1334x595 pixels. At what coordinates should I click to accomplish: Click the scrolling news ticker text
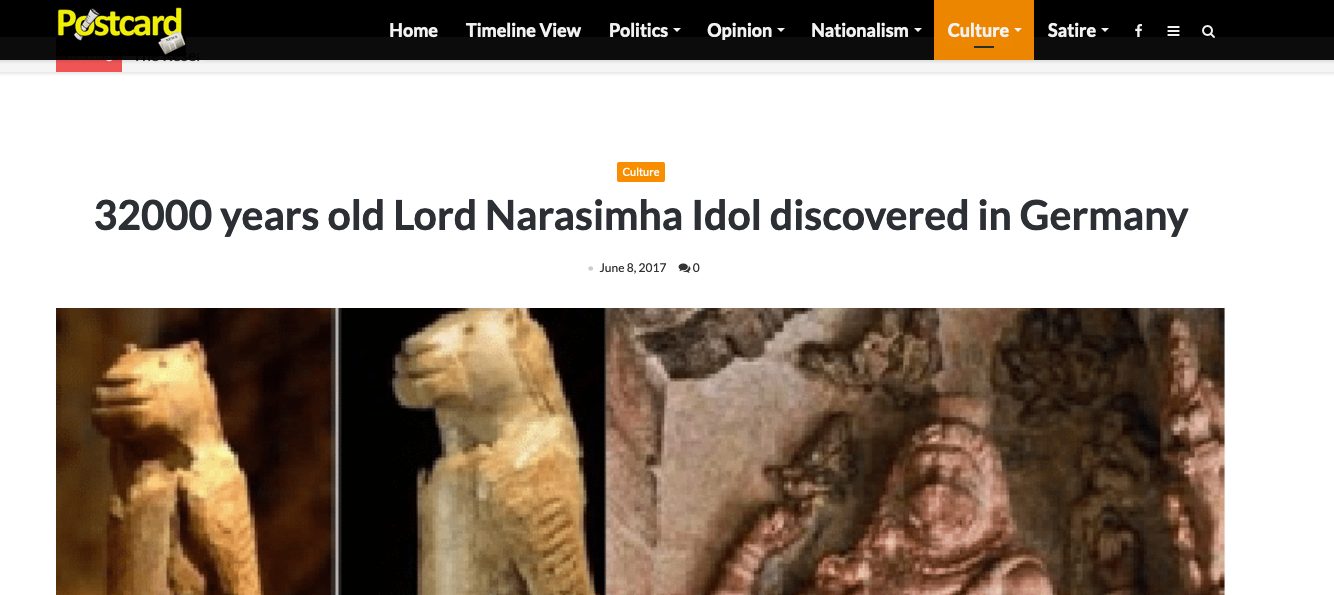point(168,58)
